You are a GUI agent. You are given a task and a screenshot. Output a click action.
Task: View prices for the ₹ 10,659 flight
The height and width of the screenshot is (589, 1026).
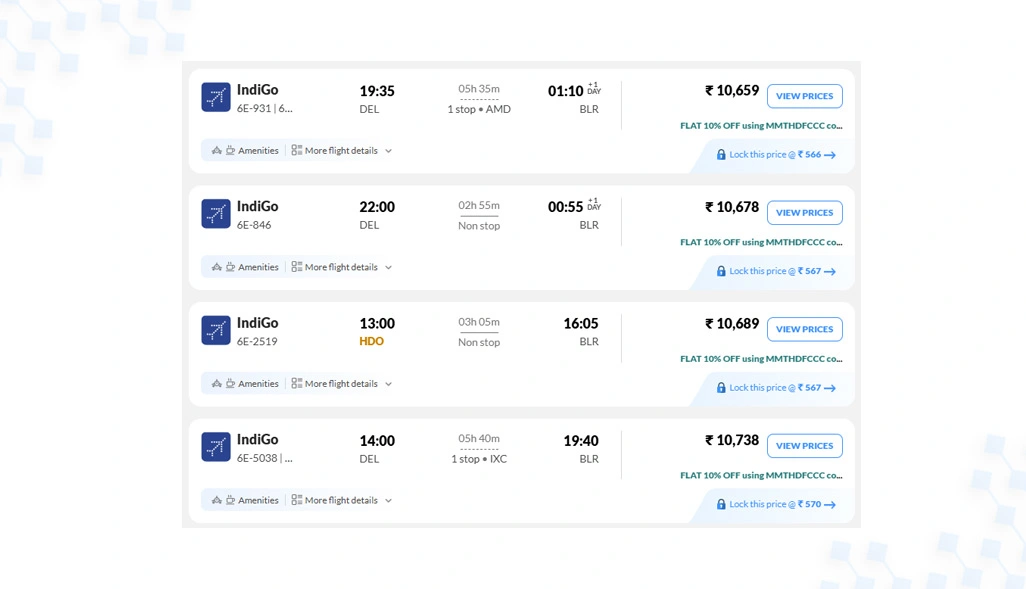[804, 96]
